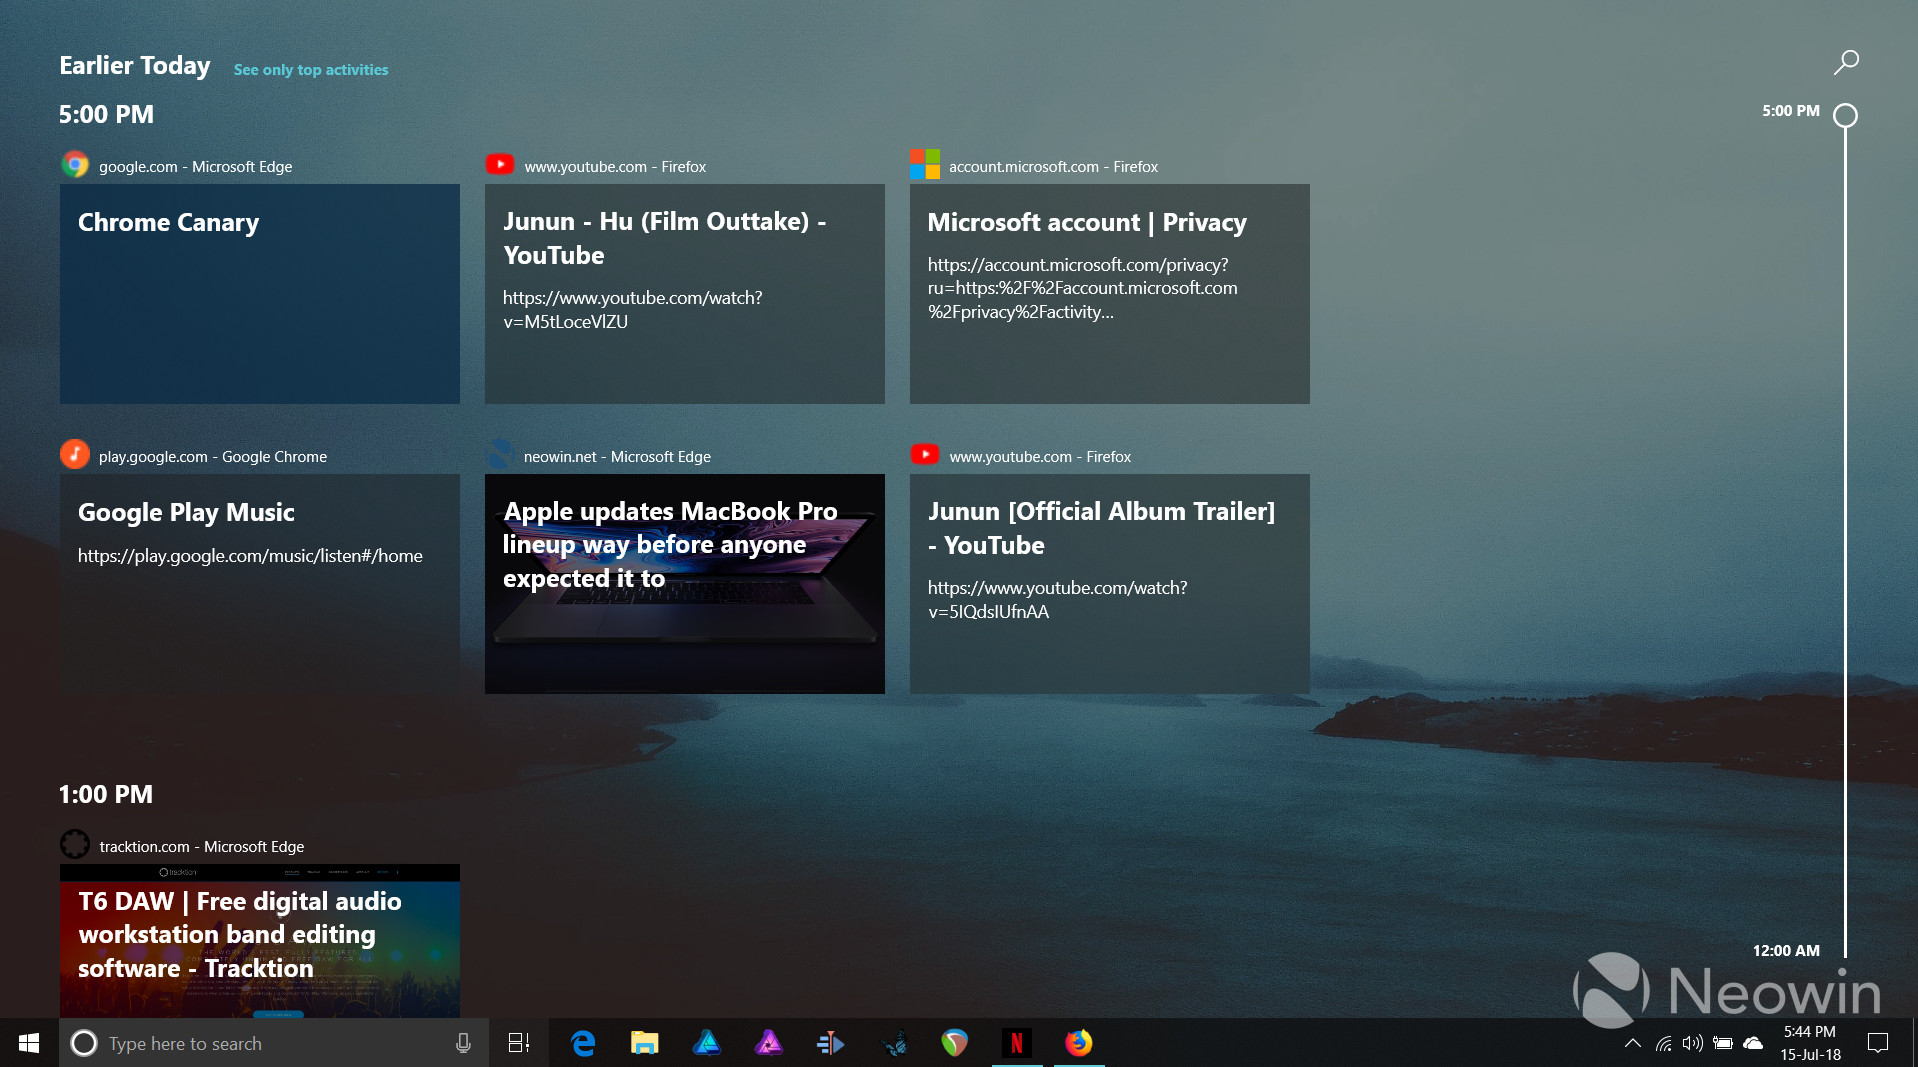Click YouTube icon above Junun - Hu card
The image size is (1918, 1067).
(x=500, y=165)
